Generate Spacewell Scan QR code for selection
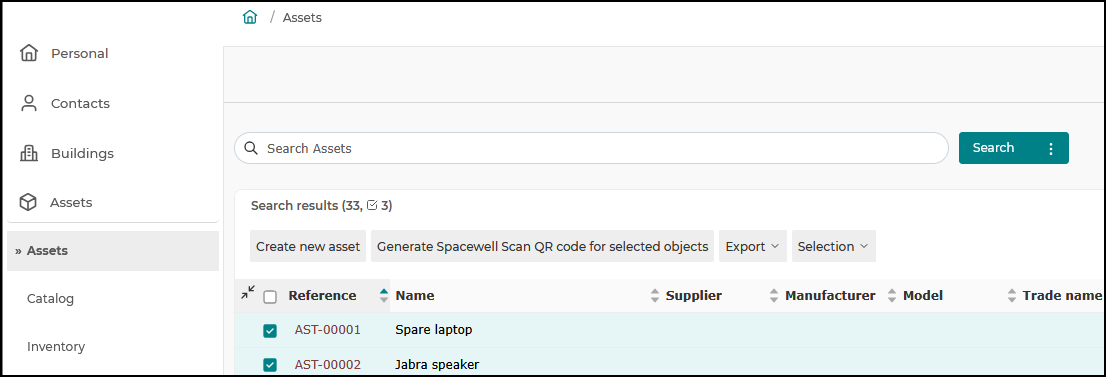Image resolution: width=1106 pixels, height=377 pixels. click(542, 246)
